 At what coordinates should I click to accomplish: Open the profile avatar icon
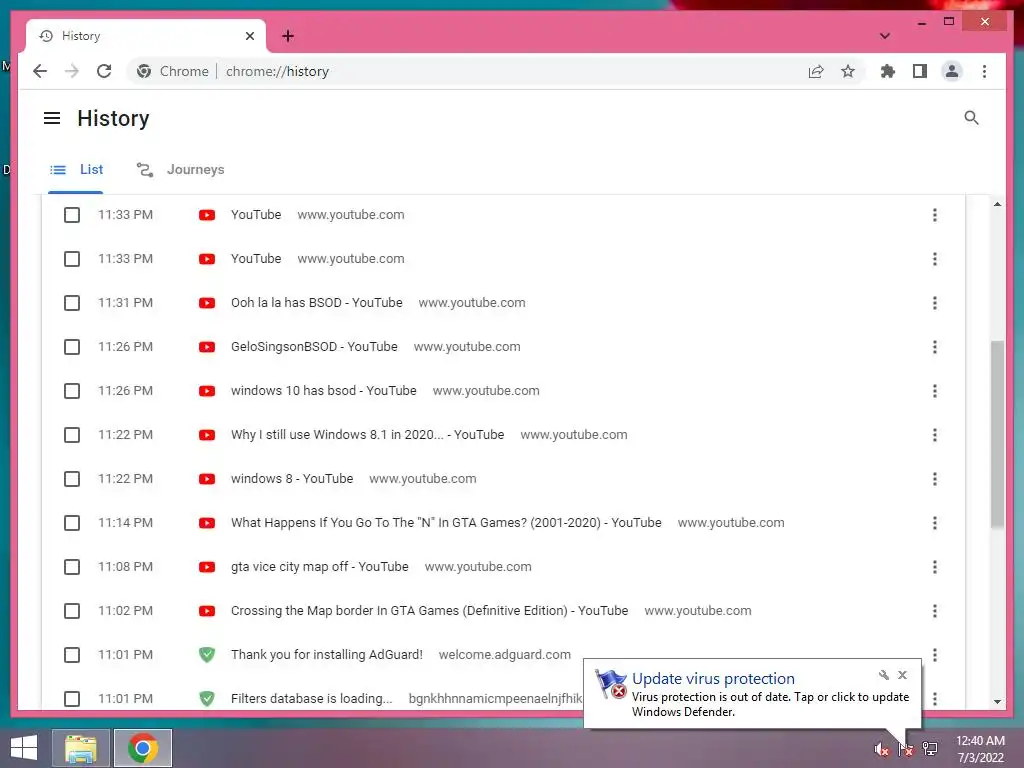[x=952, y=71]
